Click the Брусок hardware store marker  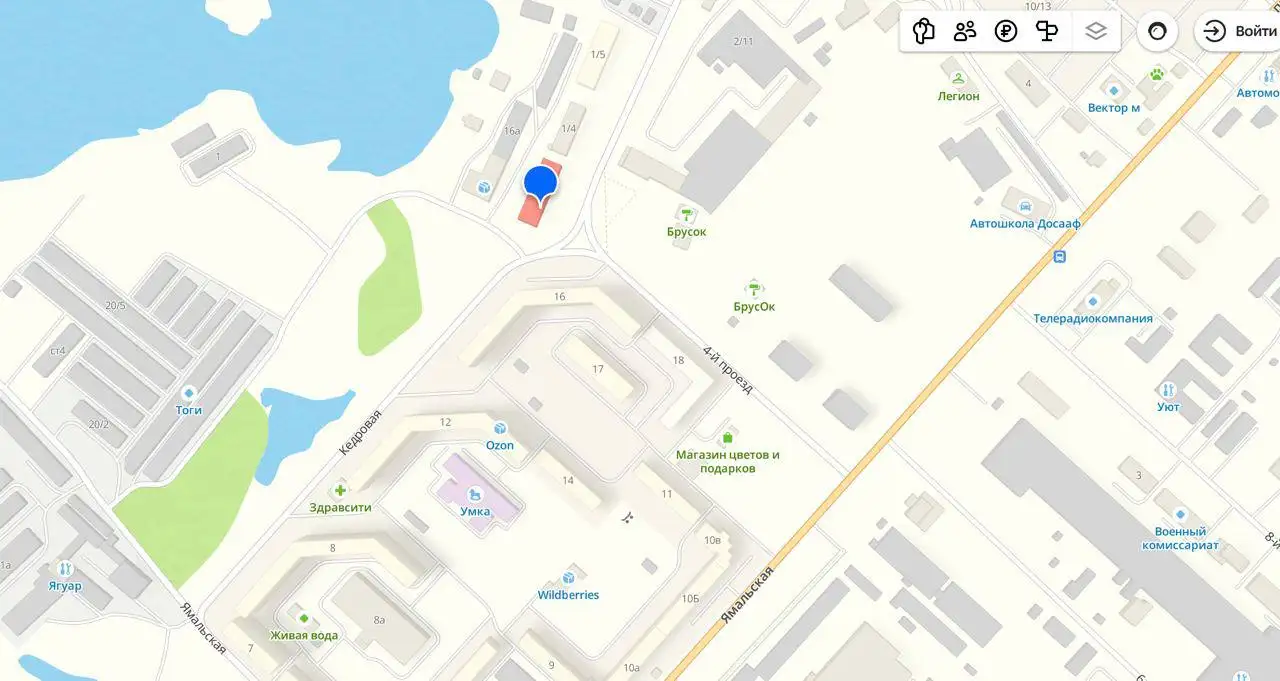click(687, 213)
